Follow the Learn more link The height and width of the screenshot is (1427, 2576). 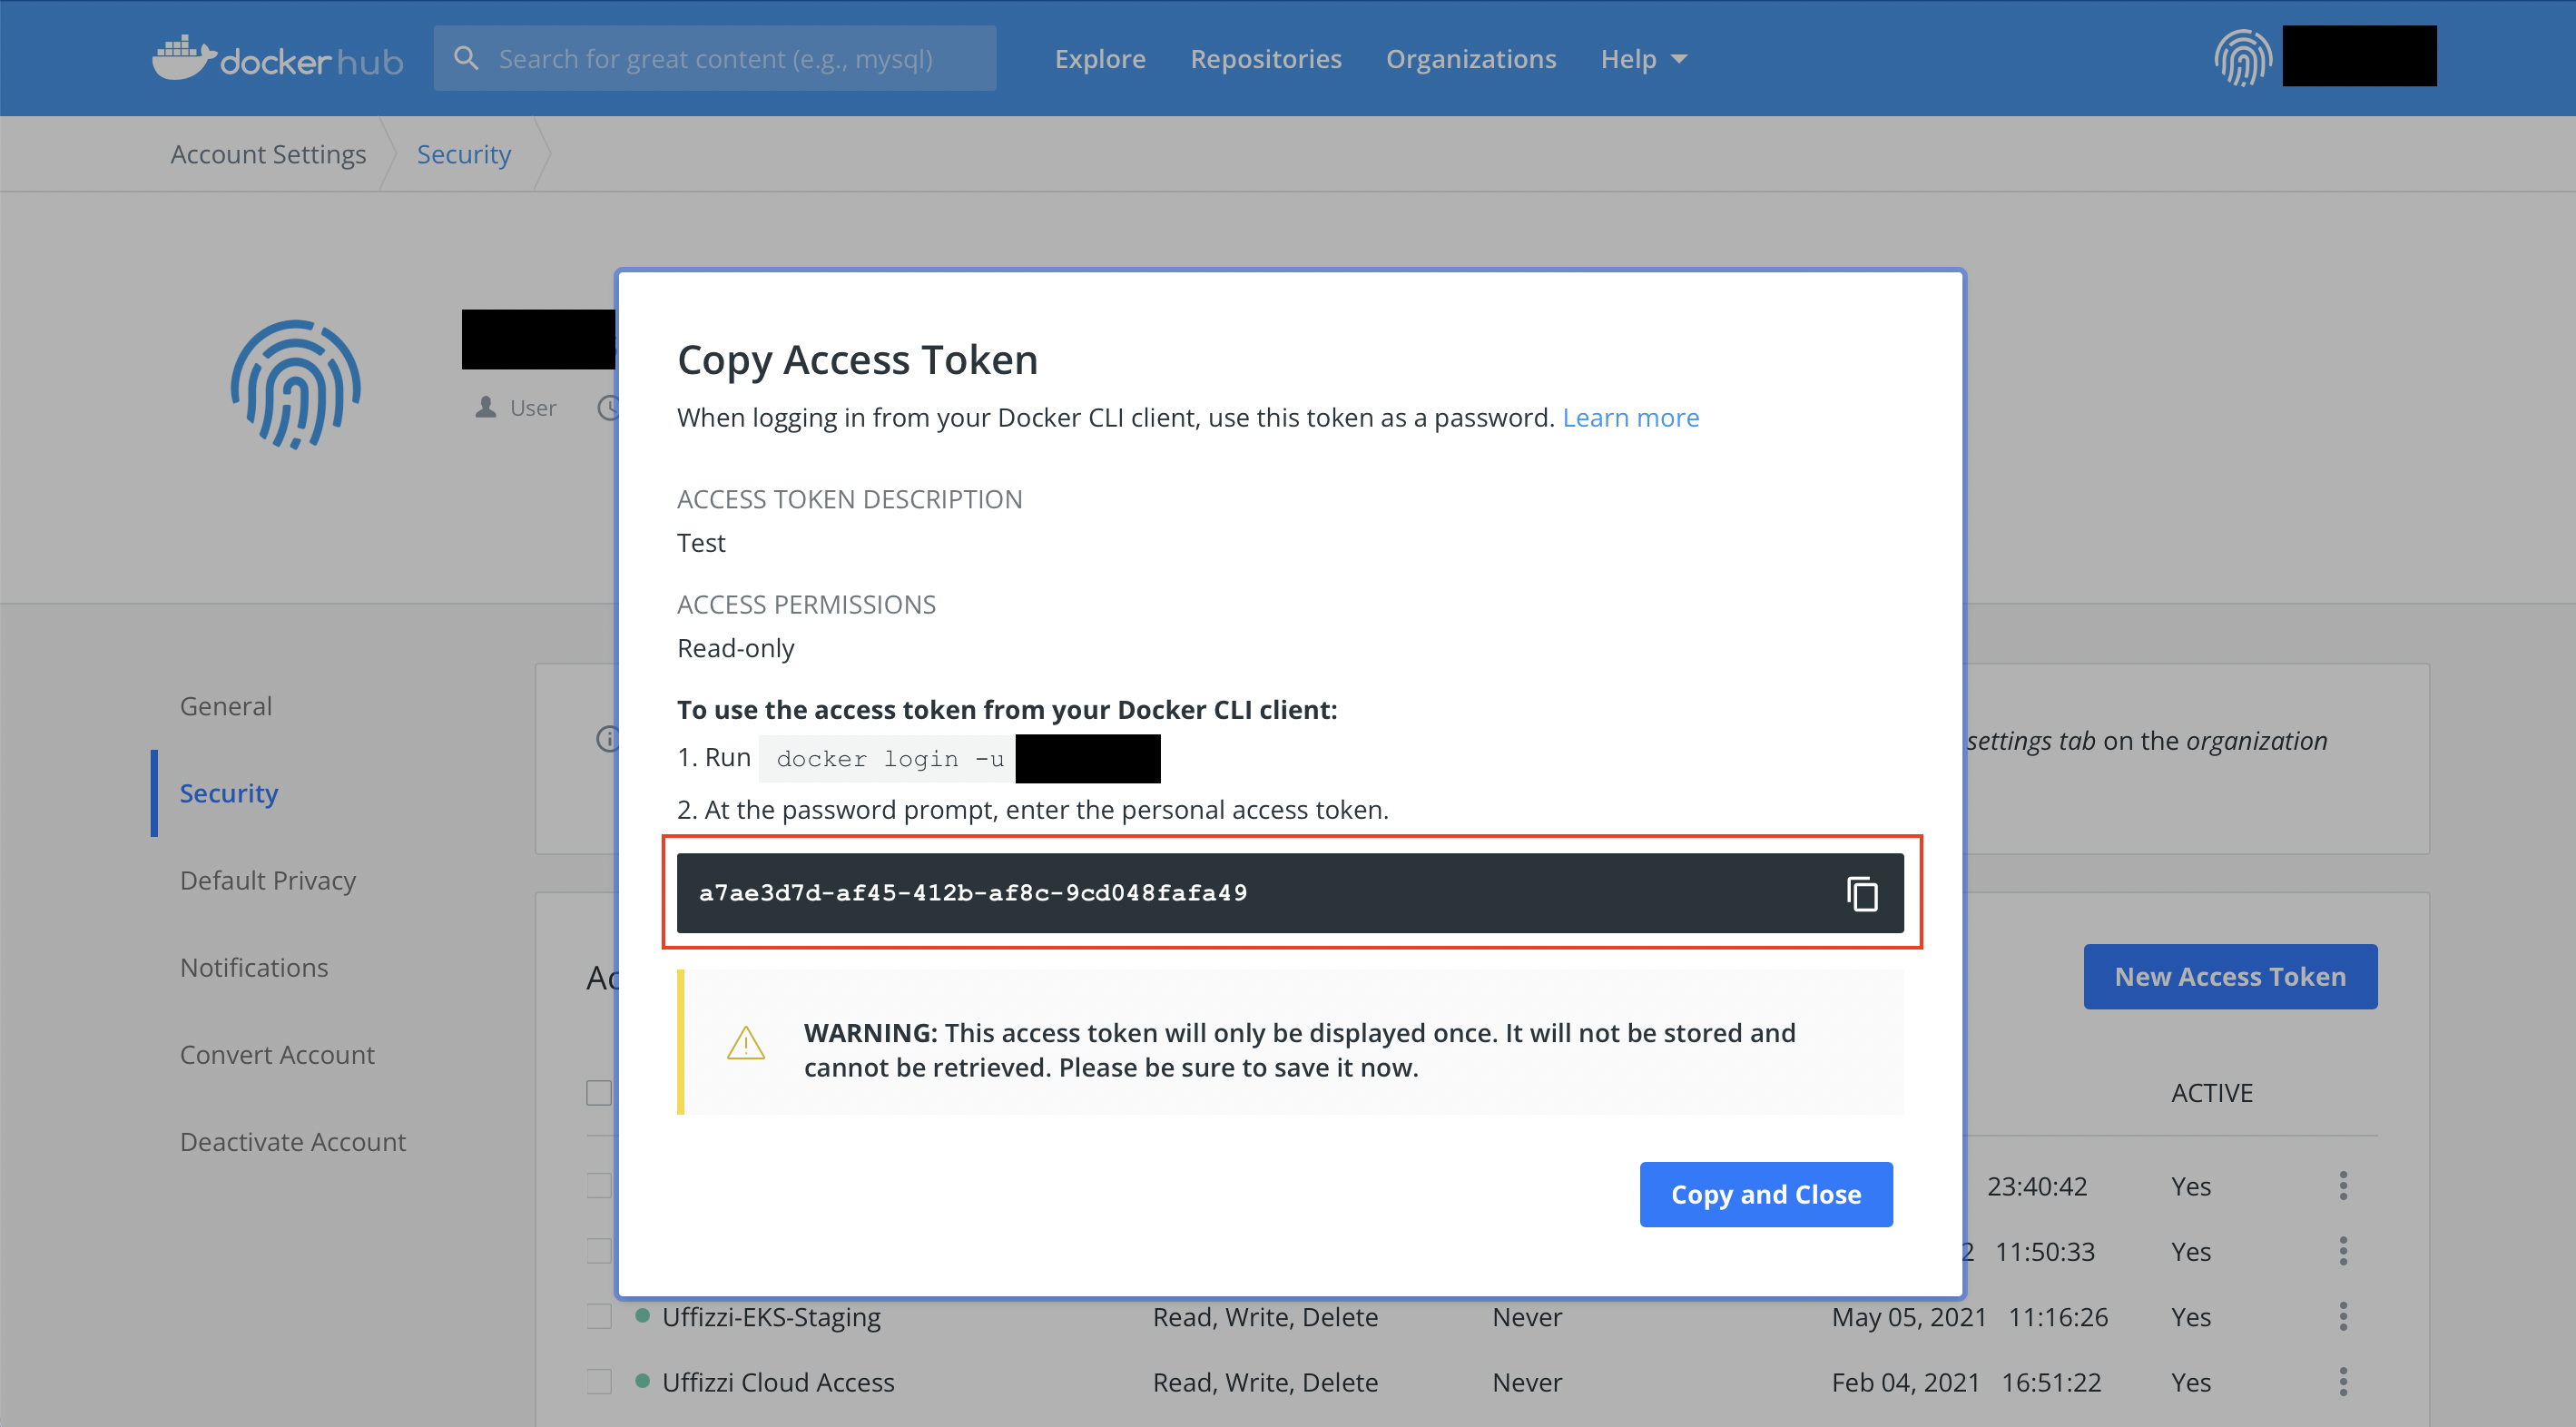coord(1630,417)
